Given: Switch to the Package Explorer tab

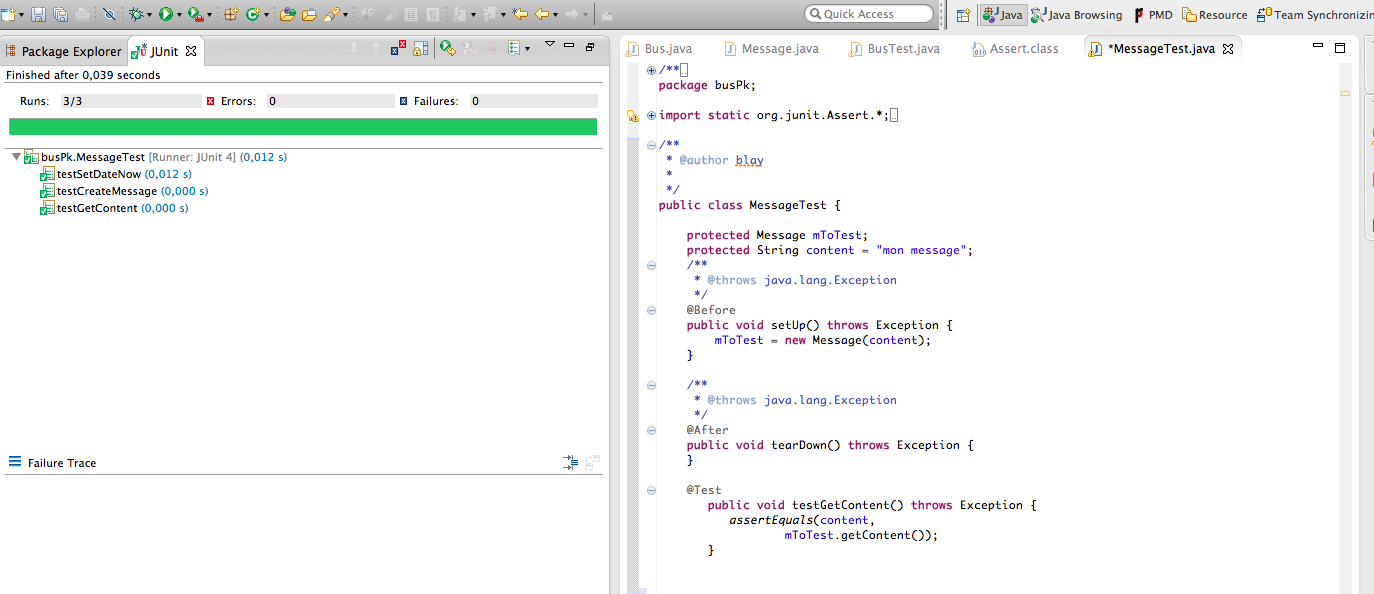Looking at the screenshot, I should 70,51.
